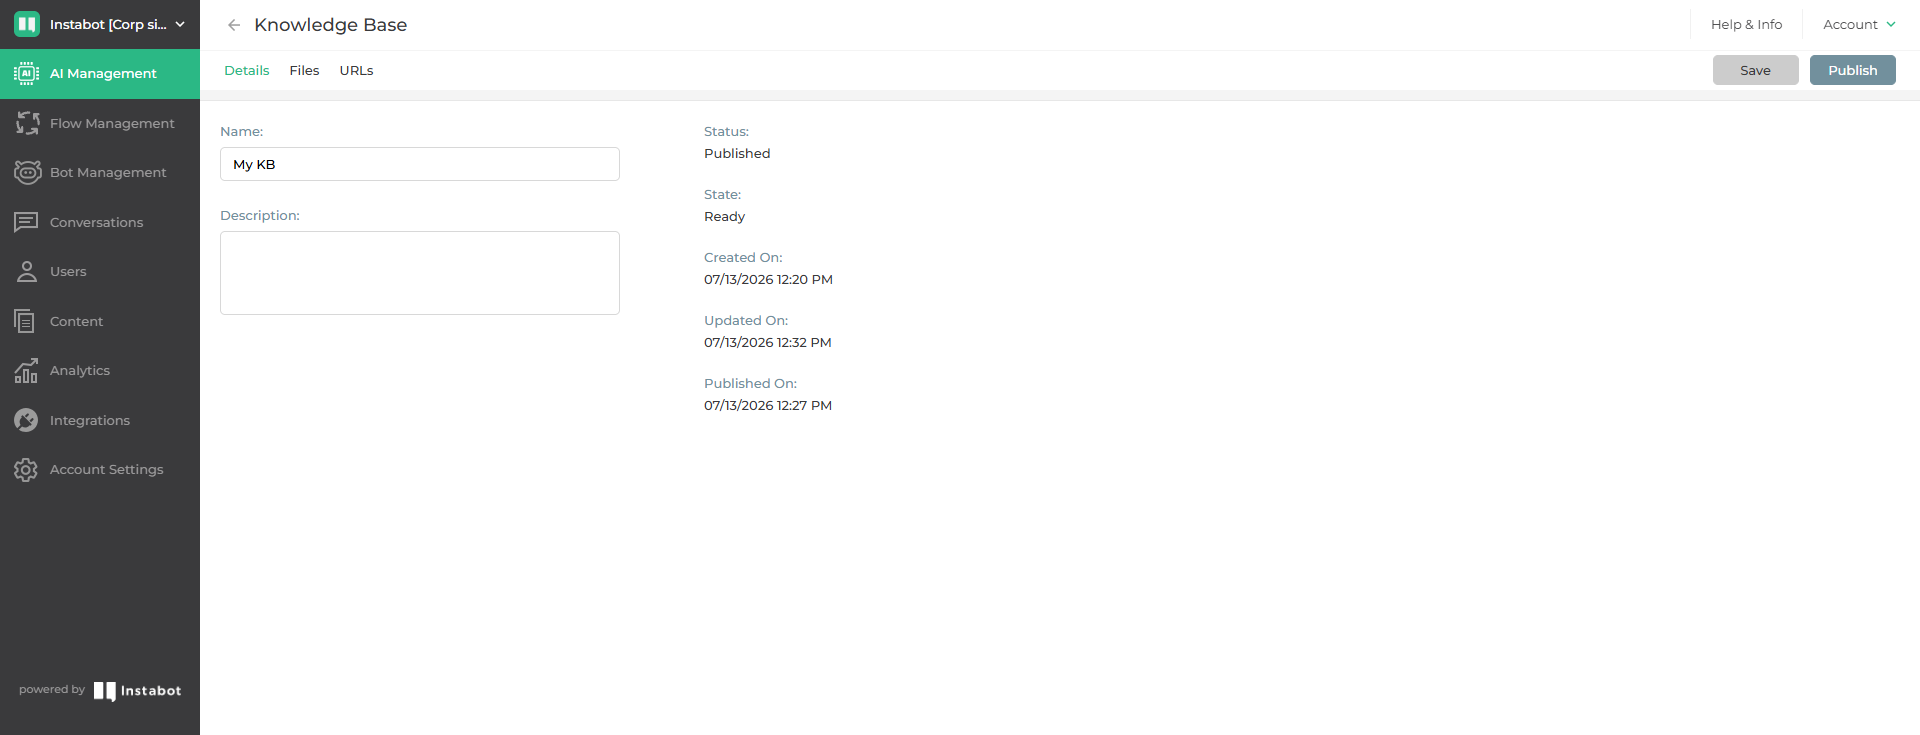The image size is (1920, 735).
Task: Click the Content documents icon
Action: point(25,321)
